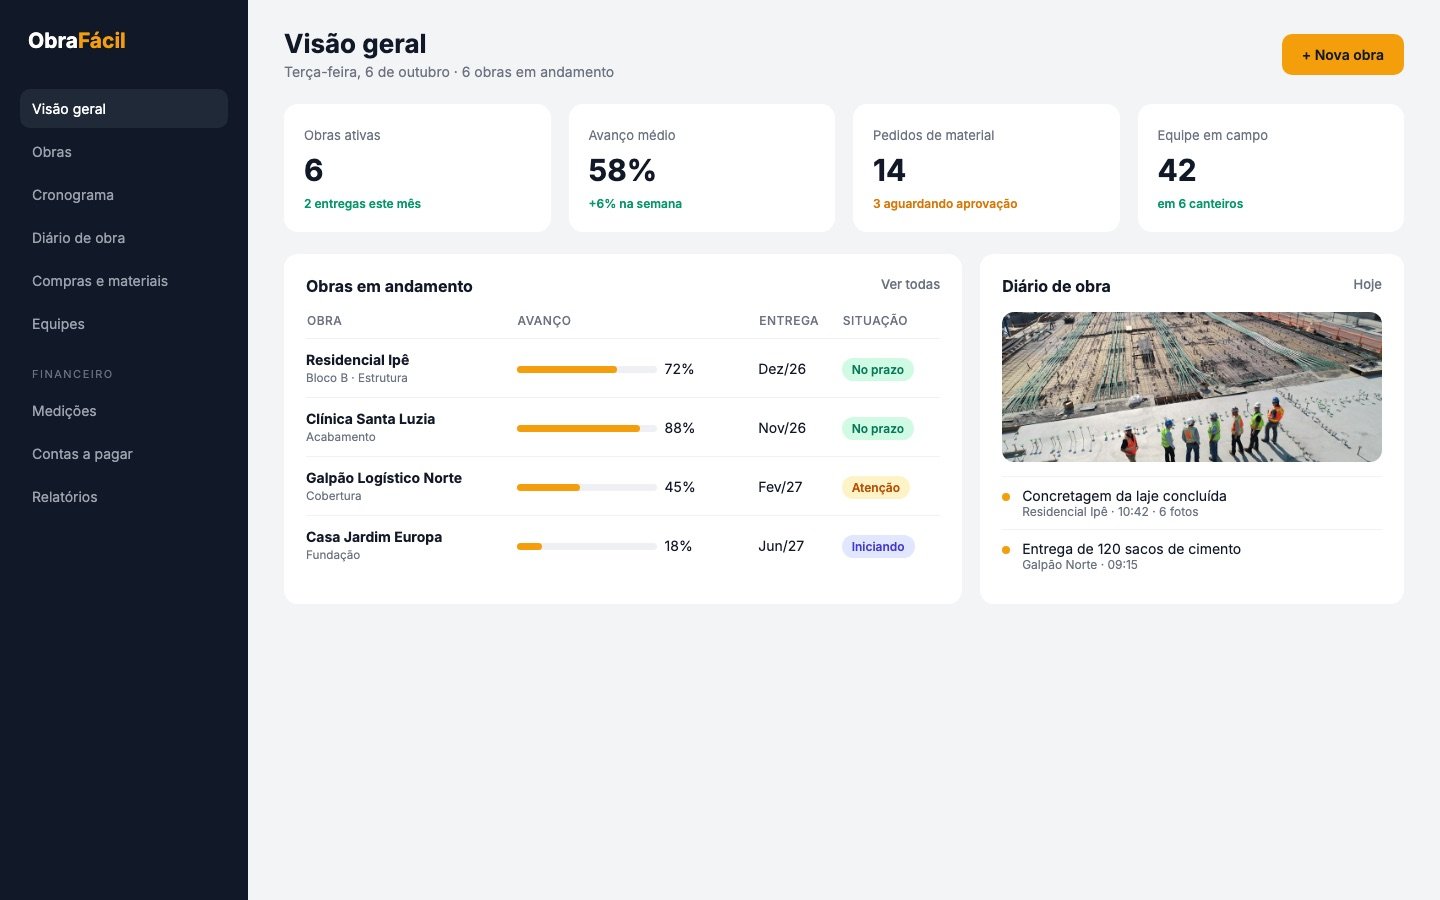Click the No prazo badge for Residencial Ipê
This screenshot has width=1440, height=900.
pos(878,370)
